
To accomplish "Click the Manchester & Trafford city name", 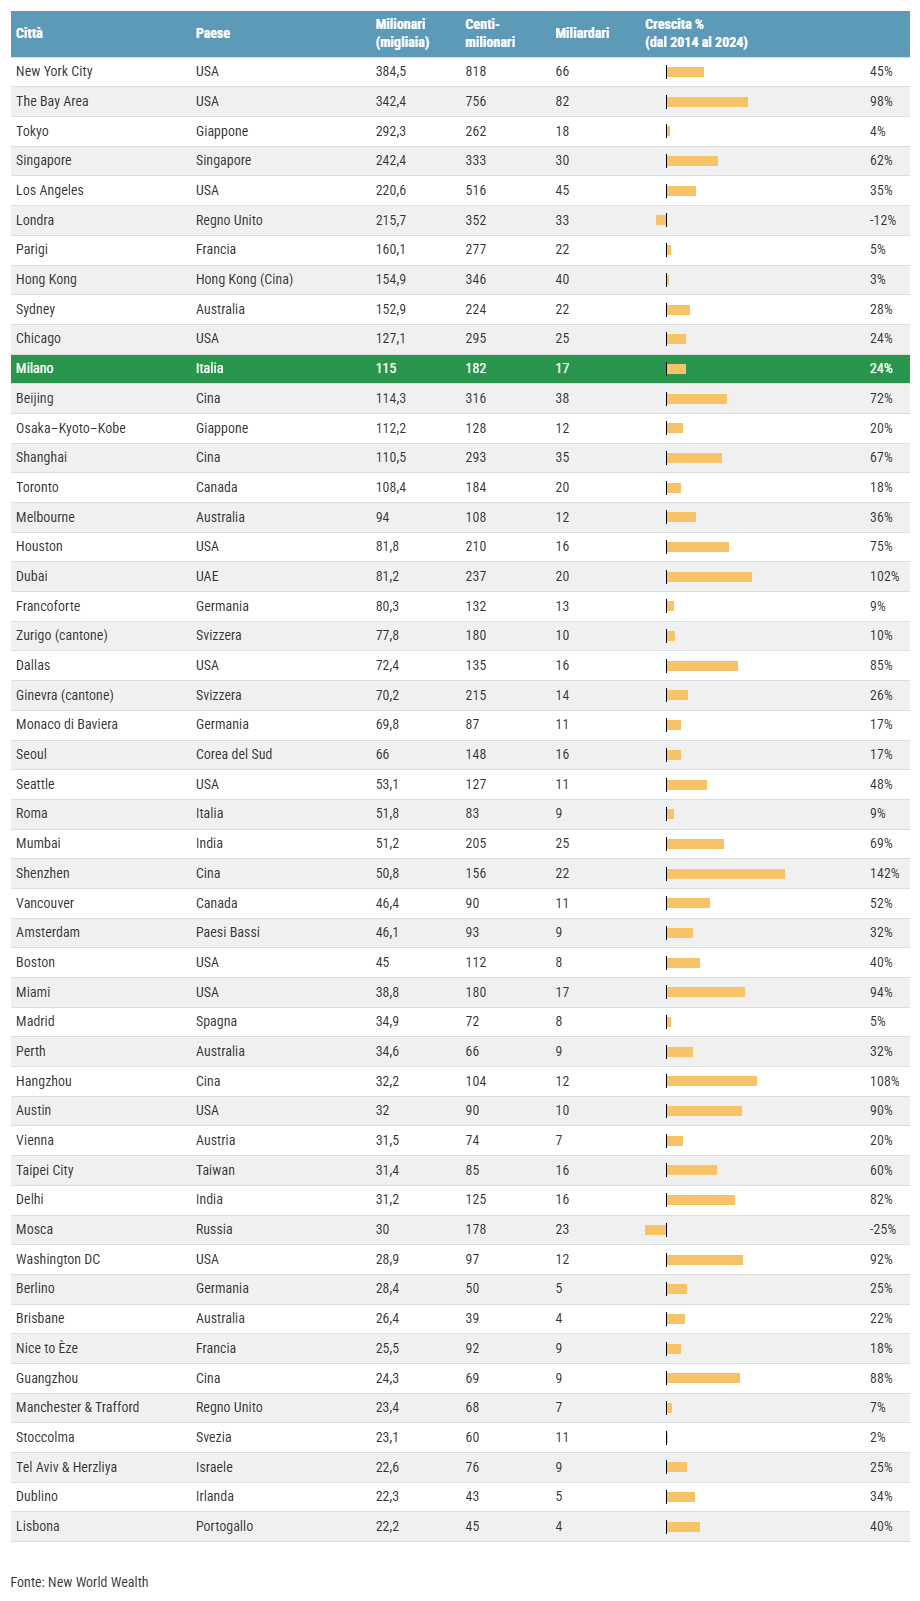I will point(78,1407).
